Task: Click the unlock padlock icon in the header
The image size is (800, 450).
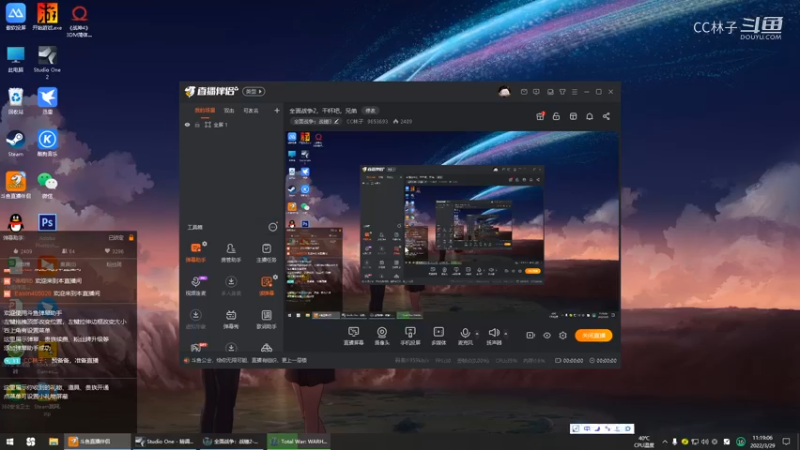Action: click(x=556, y=116)
